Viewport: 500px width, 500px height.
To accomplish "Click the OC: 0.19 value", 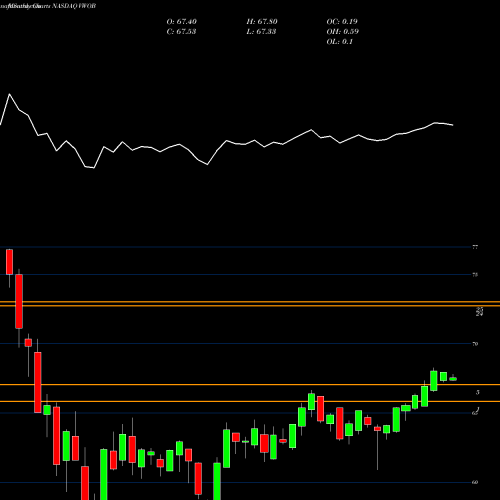I will 342,22.
